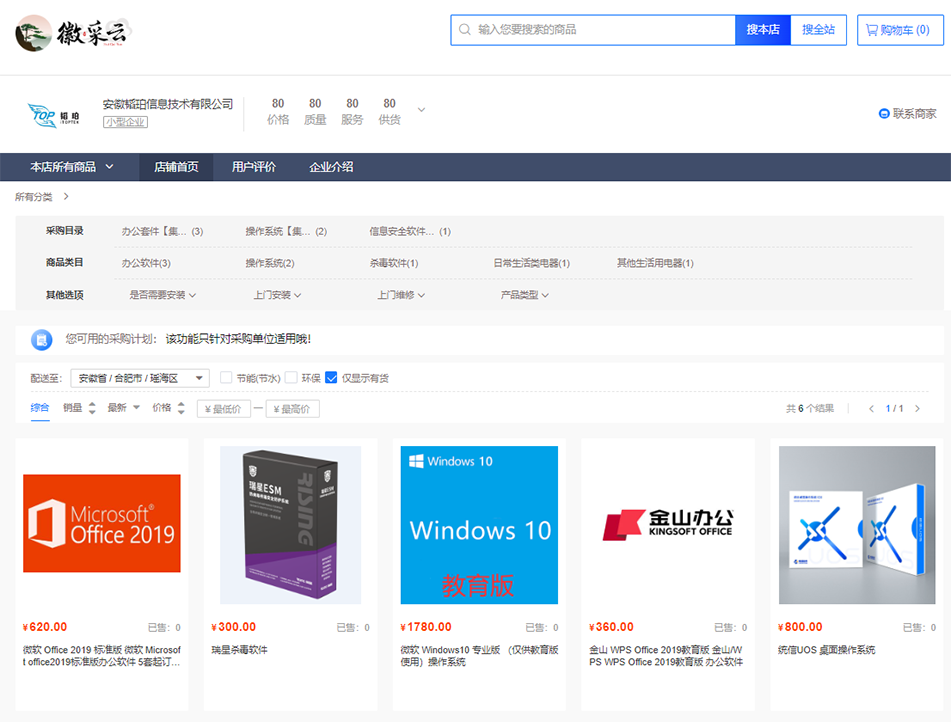Click 所有分类 breadcrumb link

(34, 197)
